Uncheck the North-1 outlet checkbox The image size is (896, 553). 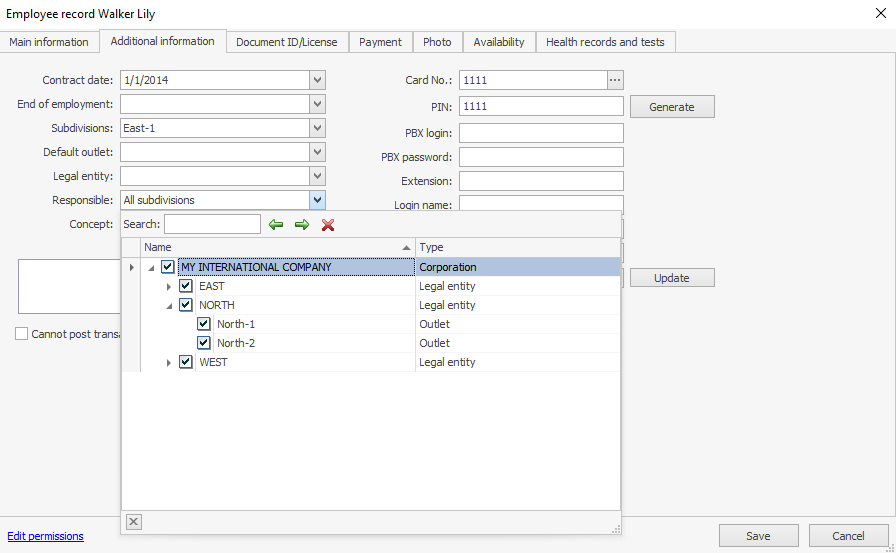[204, 324]
